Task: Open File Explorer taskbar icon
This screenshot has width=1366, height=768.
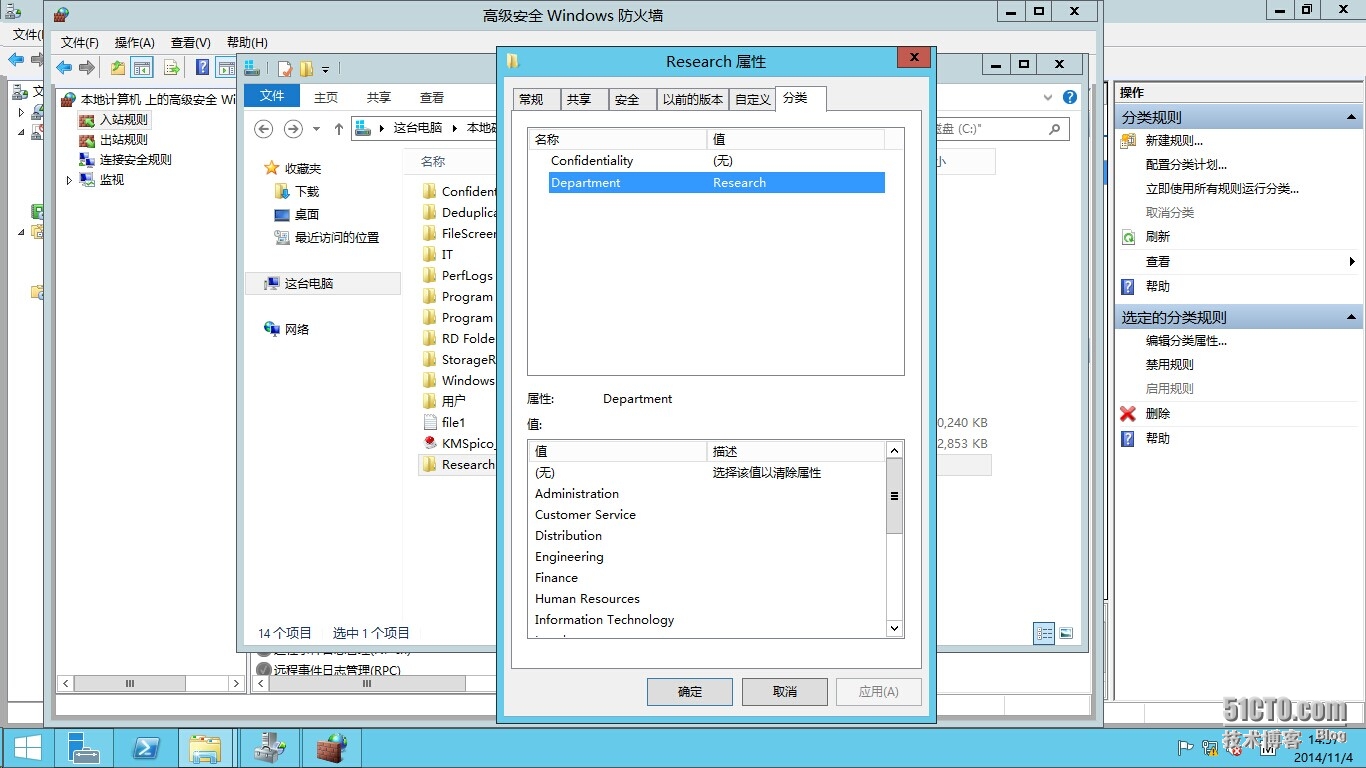Action: tap(206, 748)
